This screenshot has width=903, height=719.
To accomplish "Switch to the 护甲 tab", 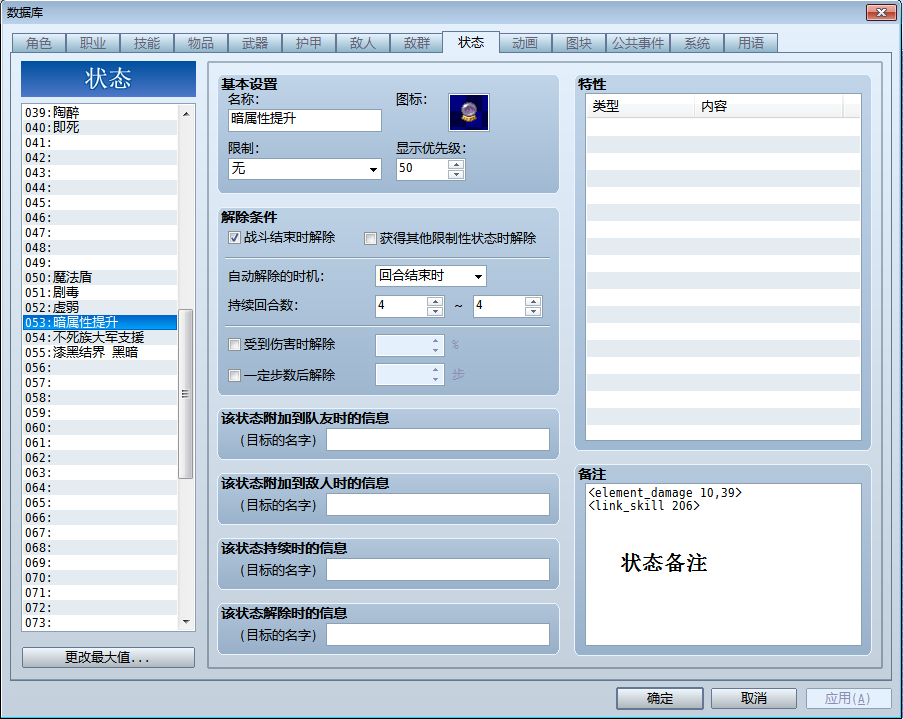I will [309, 43].
